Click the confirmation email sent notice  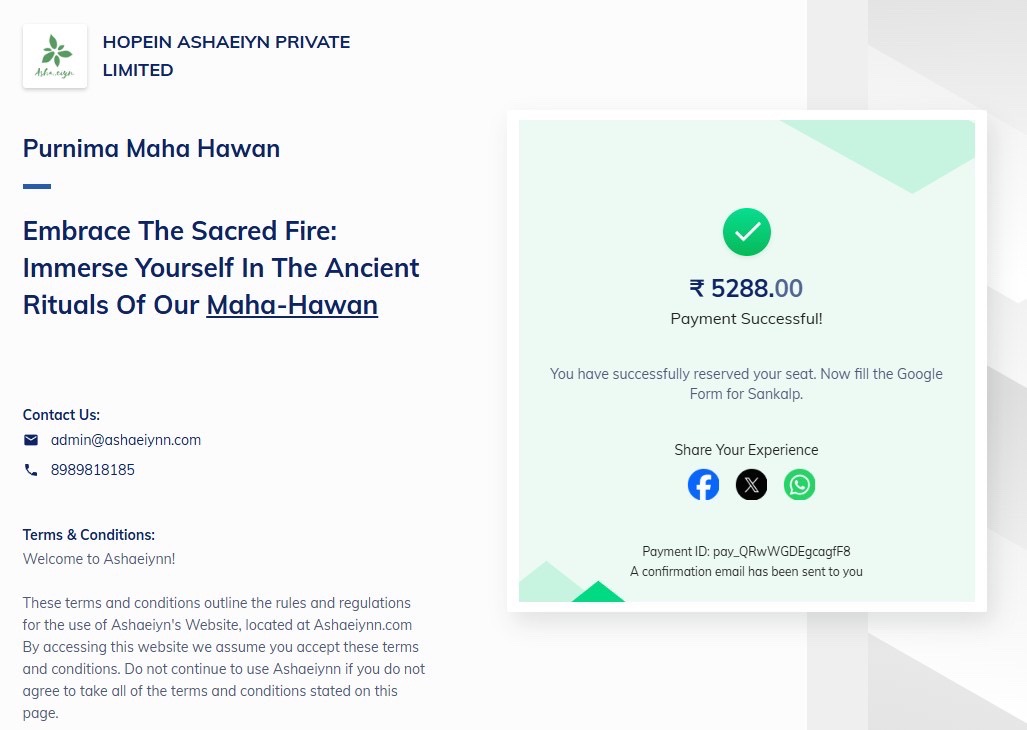point(746,572)
